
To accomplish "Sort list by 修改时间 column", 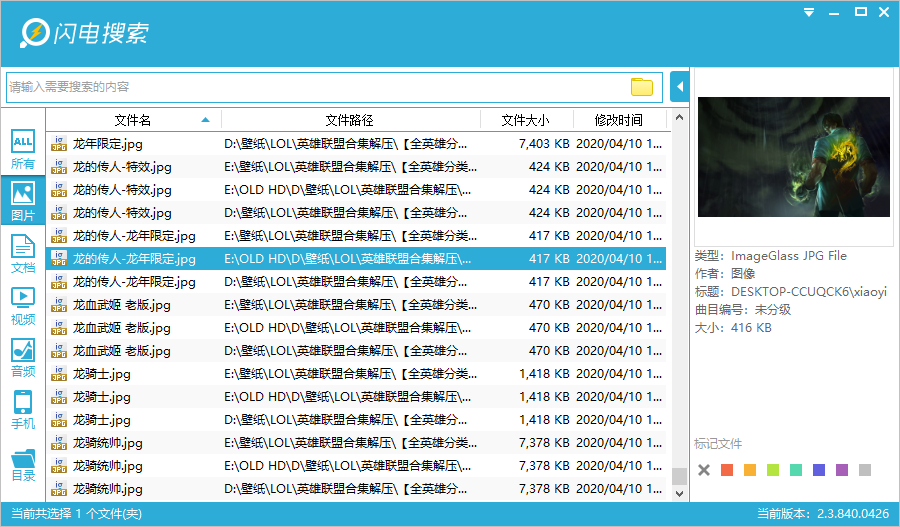I will coord(618,120).
